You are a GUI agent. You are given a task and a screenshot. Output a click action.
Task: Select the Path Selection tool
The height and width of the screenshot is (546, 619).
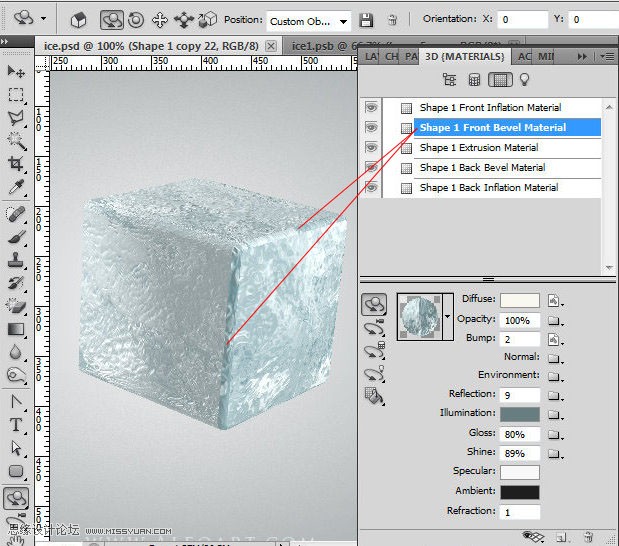click(16, 448)
